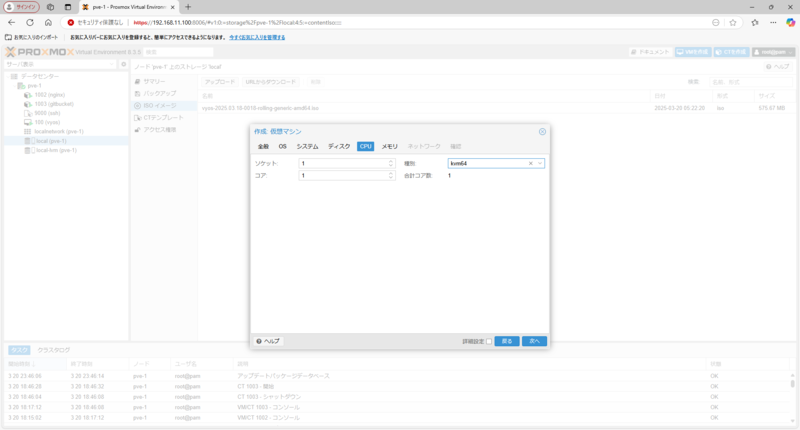
Task: Open the browser home icon
Action: [48, 22]
